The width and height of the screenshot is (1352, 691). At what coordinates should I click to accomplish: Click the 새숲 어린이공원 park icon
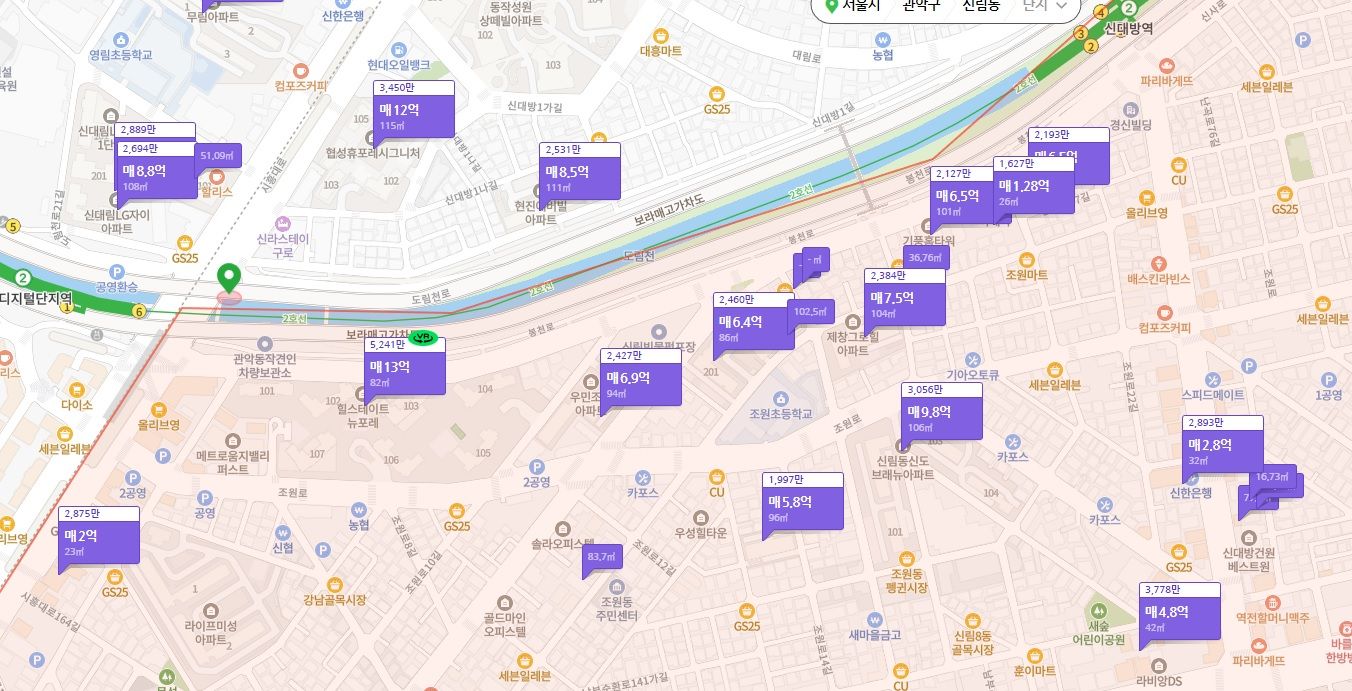coord(1098,609)
